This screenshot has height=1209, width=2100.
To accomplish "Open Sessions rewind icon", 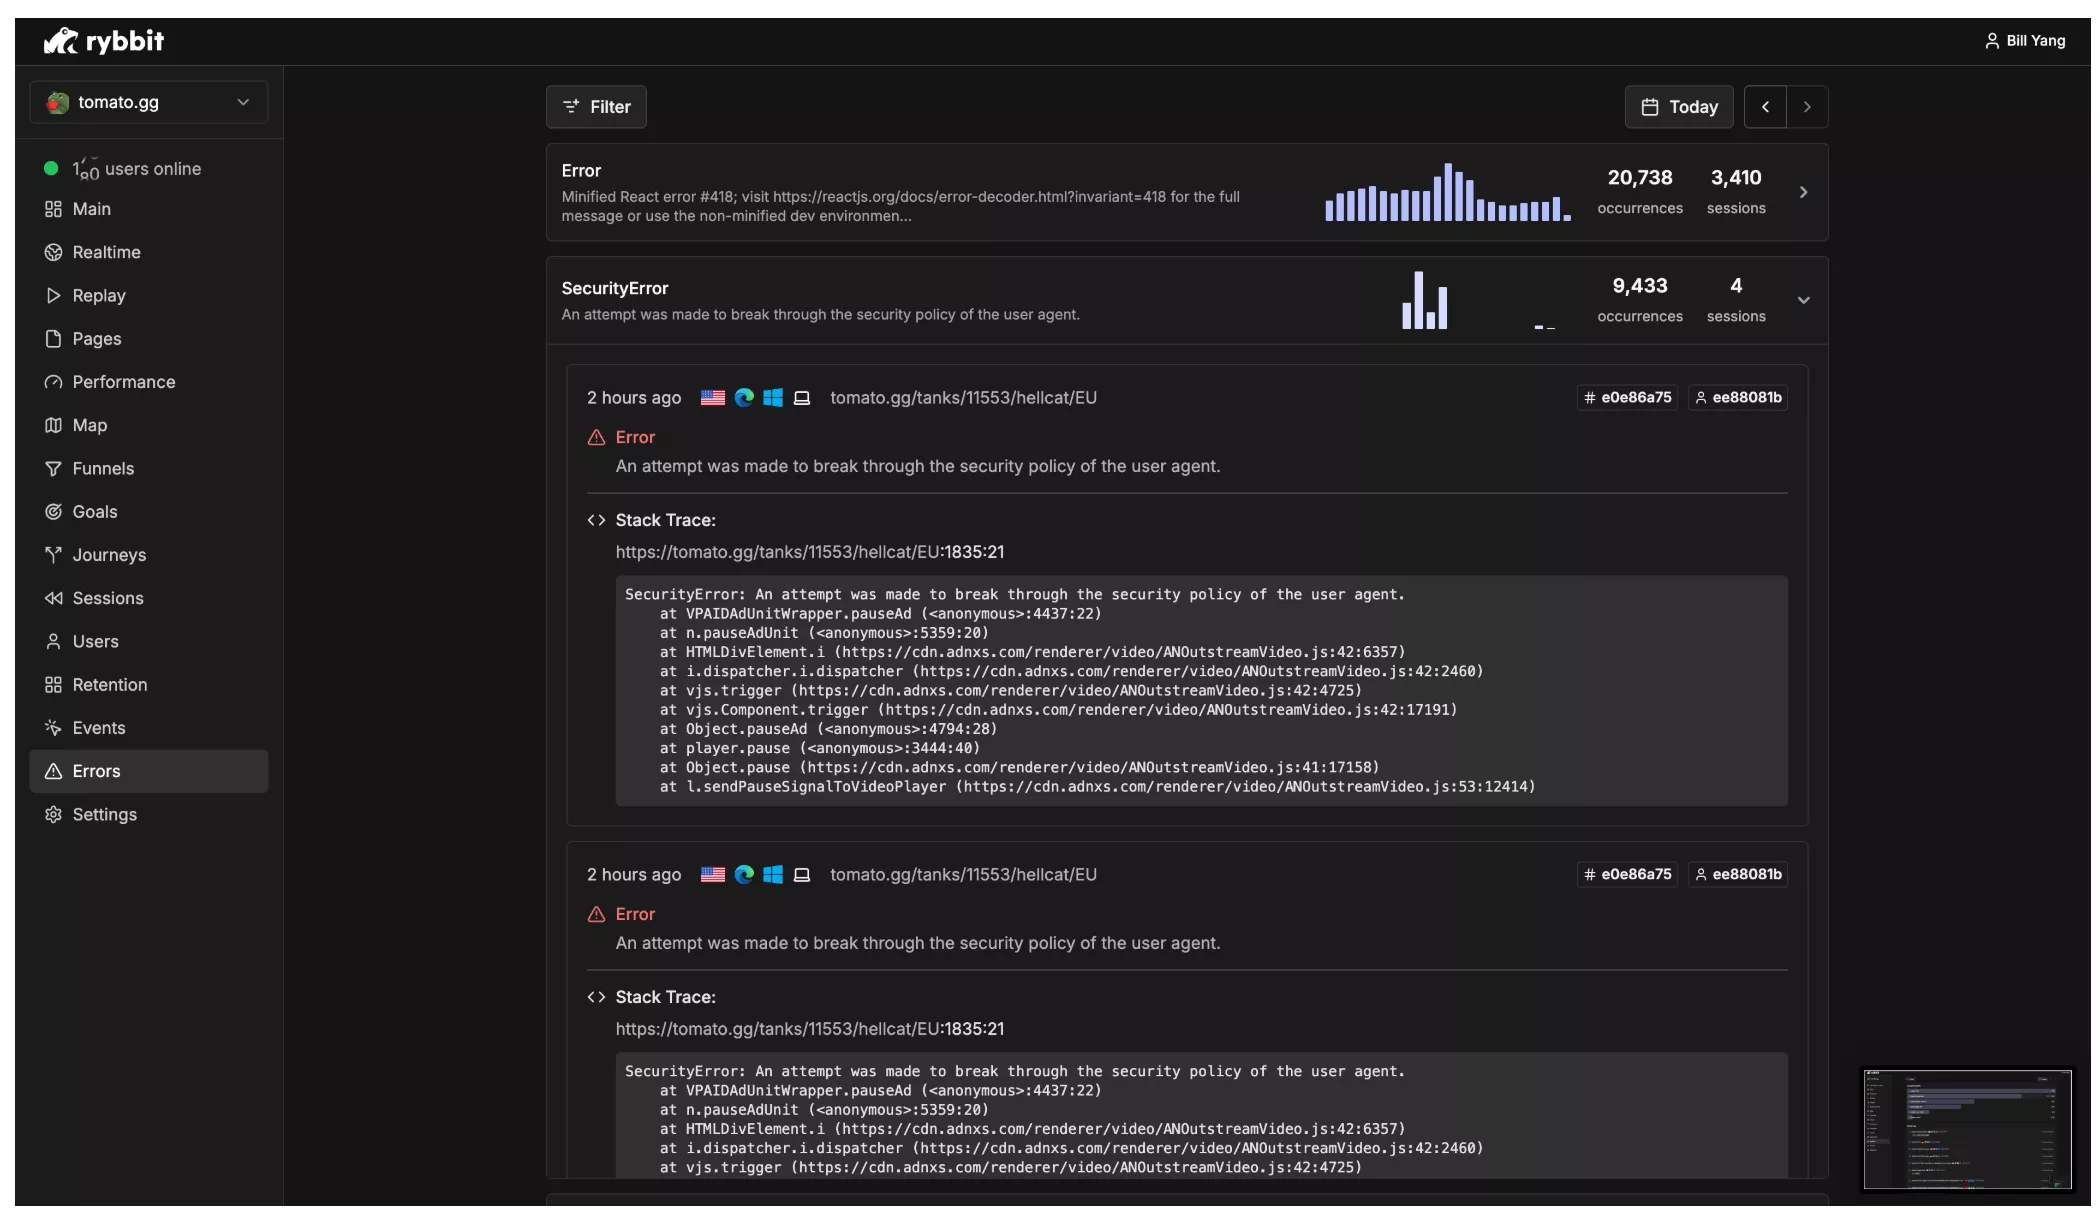I will (53, 598).
